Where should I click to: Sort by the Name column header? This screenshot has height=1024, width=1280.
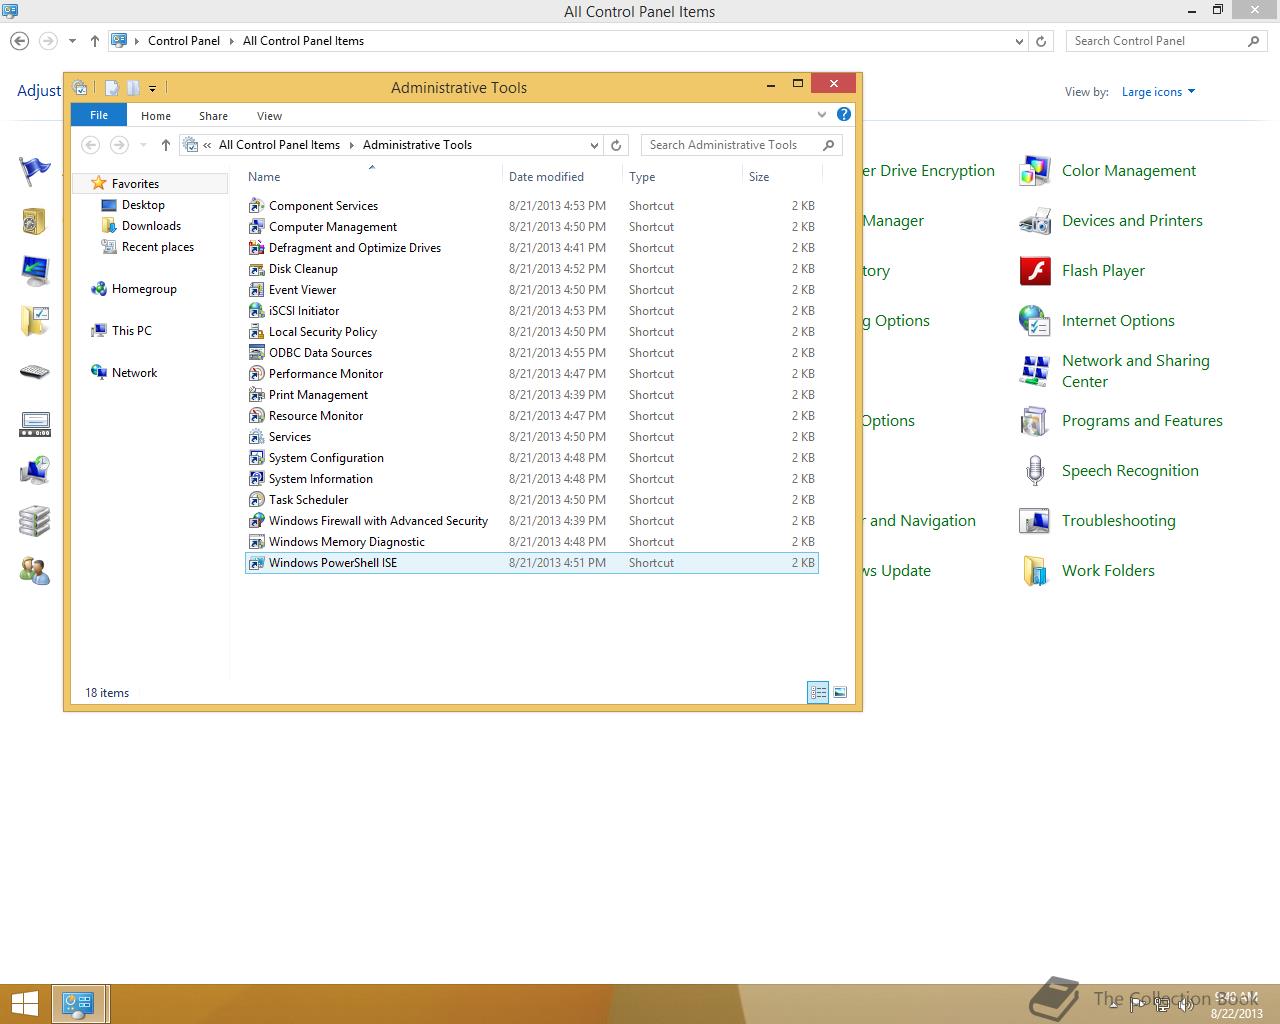coord(372,177)
